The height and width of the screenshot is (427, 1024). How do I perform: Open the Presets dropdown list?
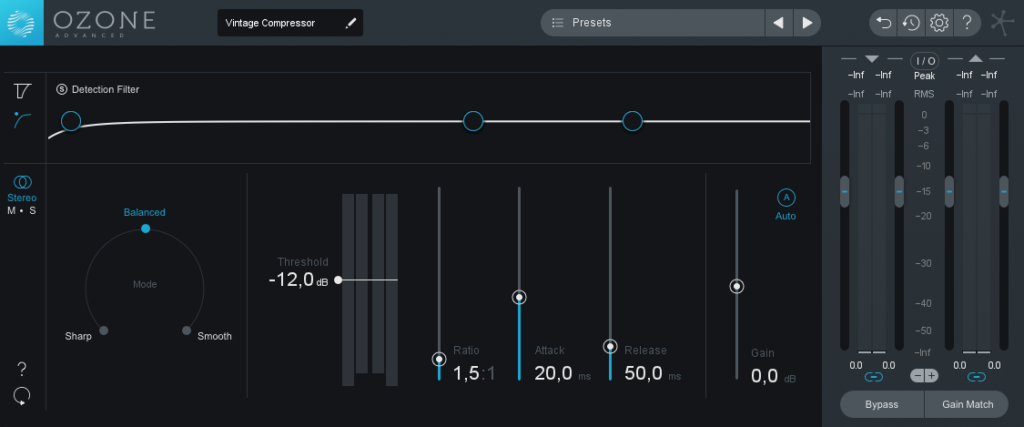click(653, 23)
